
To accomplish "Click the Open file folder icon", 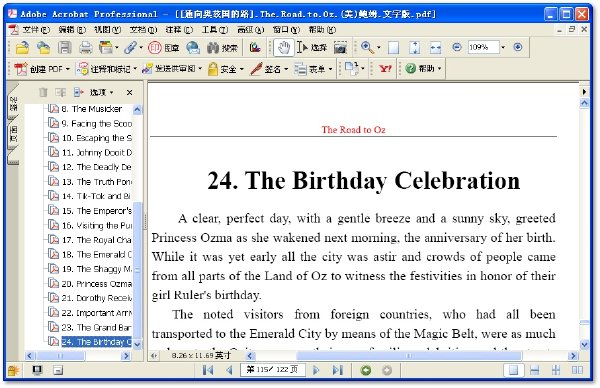I will point(23,47).
